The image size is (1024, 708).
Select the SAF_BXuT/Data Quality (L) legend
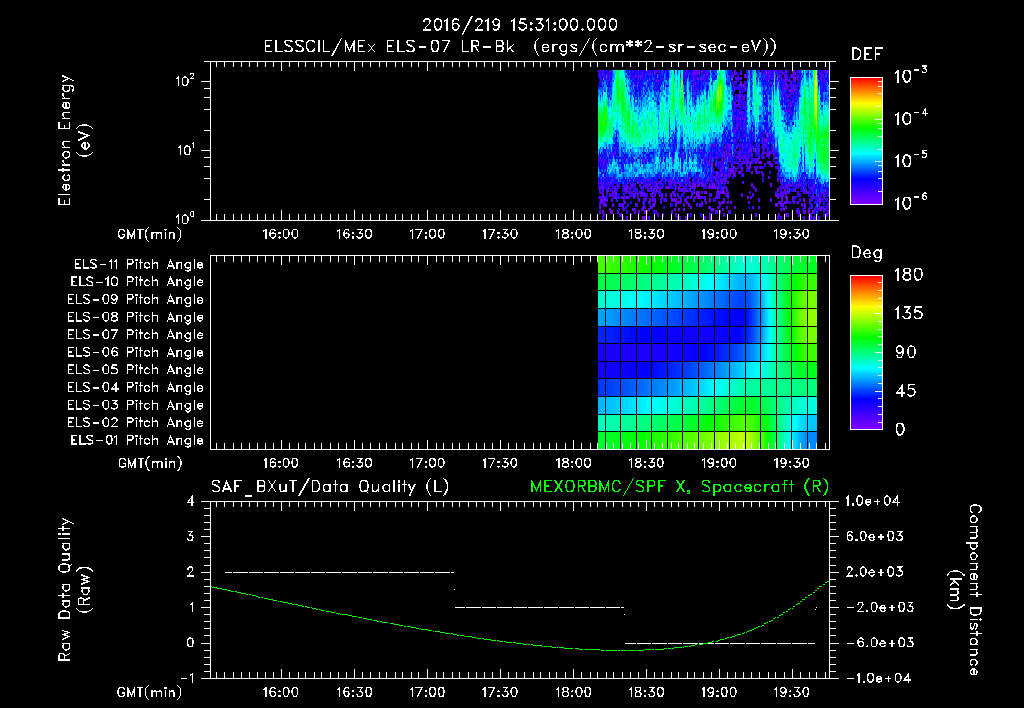[x=330, y=487]
